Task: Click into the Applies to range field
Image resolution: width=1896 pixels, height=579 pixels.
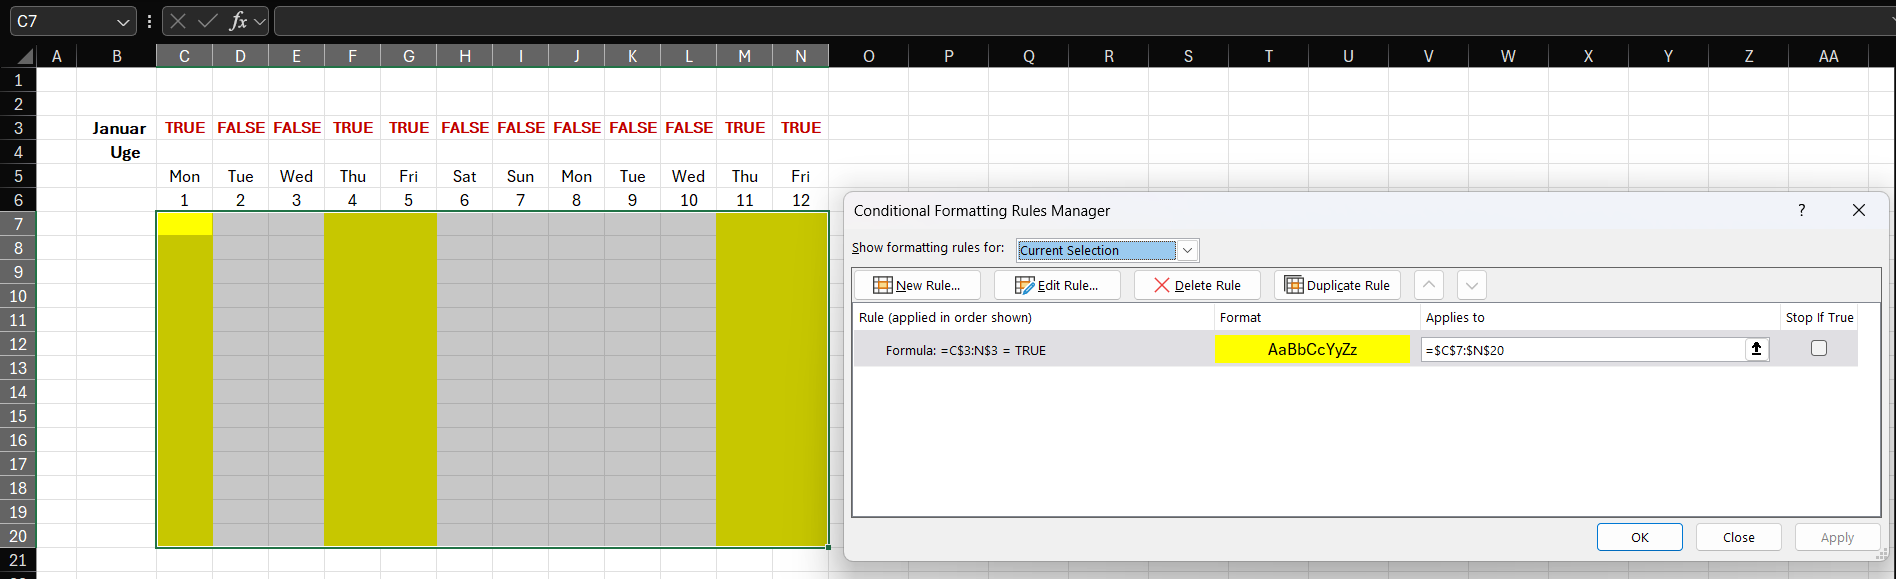Action: click(x=1583, y=349)
